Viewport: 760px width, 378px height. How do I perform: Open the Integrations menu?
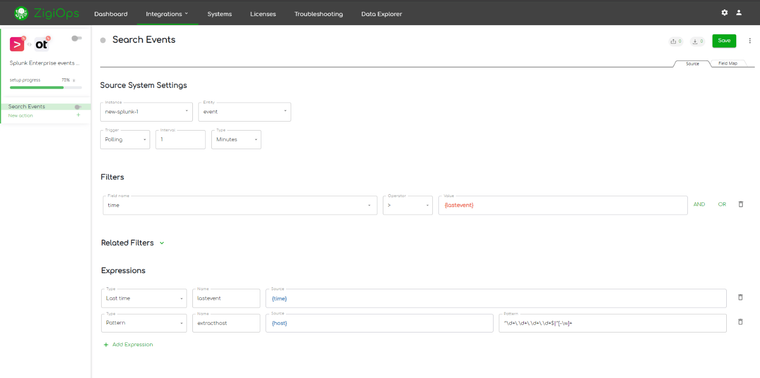tap(167, 14)
